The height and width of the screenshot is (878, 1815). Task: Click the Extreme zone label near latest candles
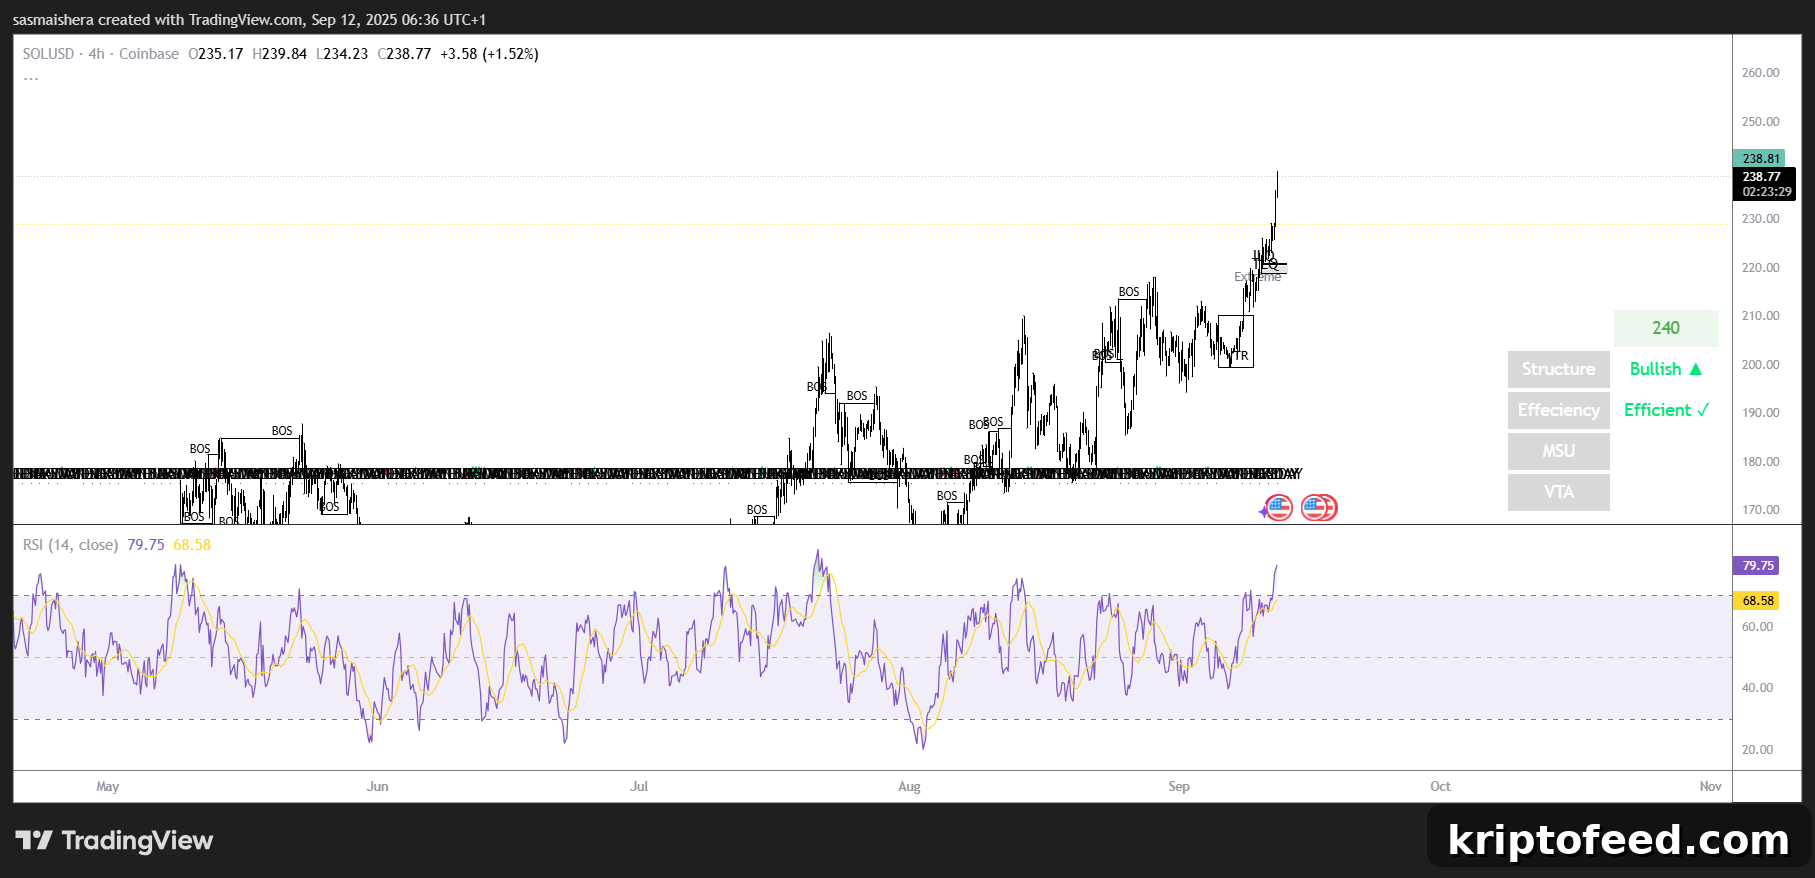[x=1257, y=277]
